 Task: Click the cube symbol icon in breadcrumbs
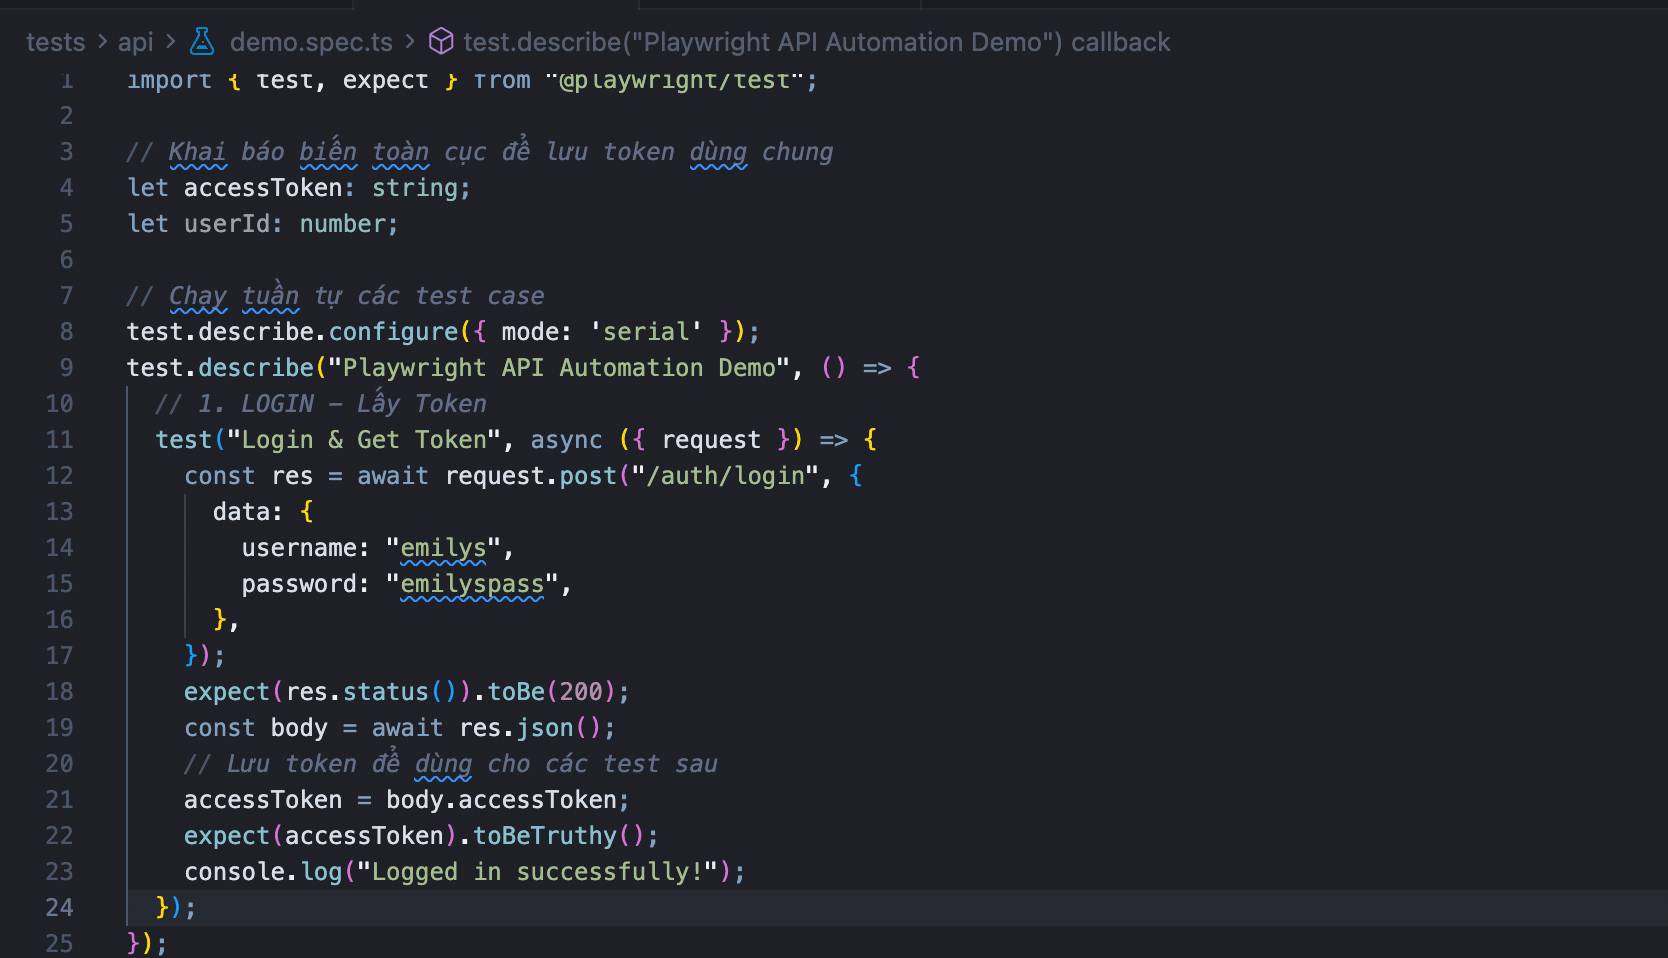[x=440, y=42]
